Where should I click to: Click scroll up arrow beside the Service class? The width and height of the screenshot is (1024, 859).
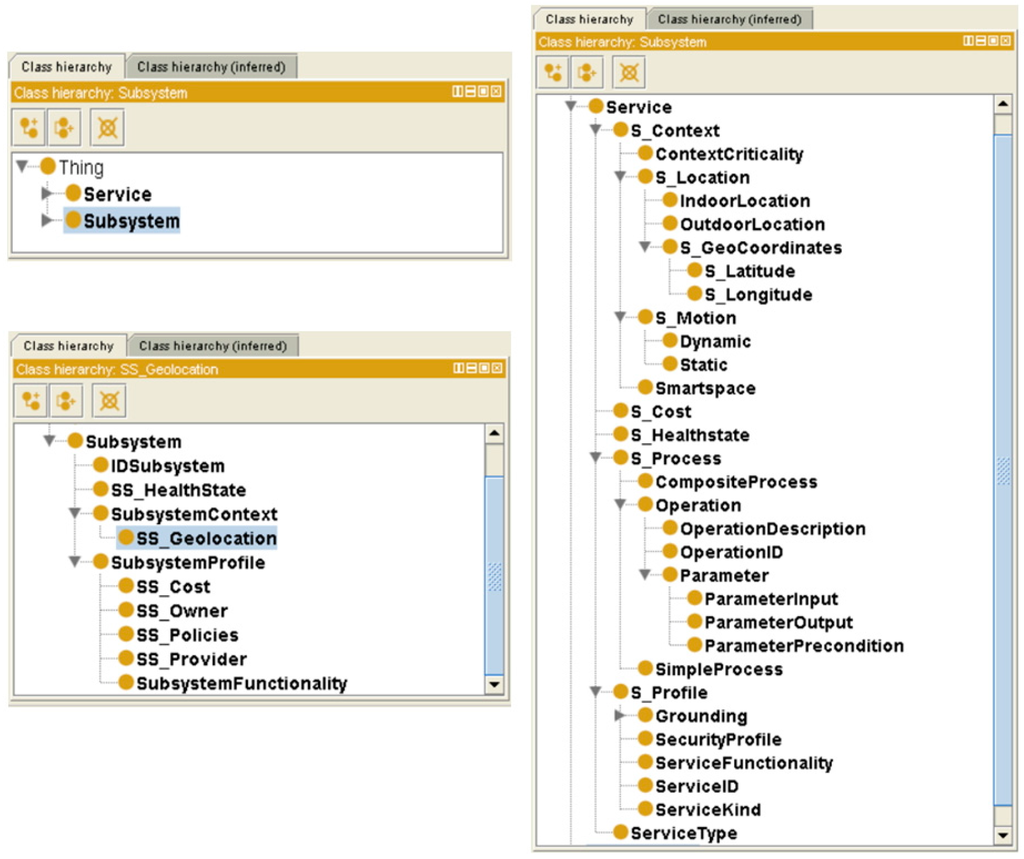[1004, 105]
